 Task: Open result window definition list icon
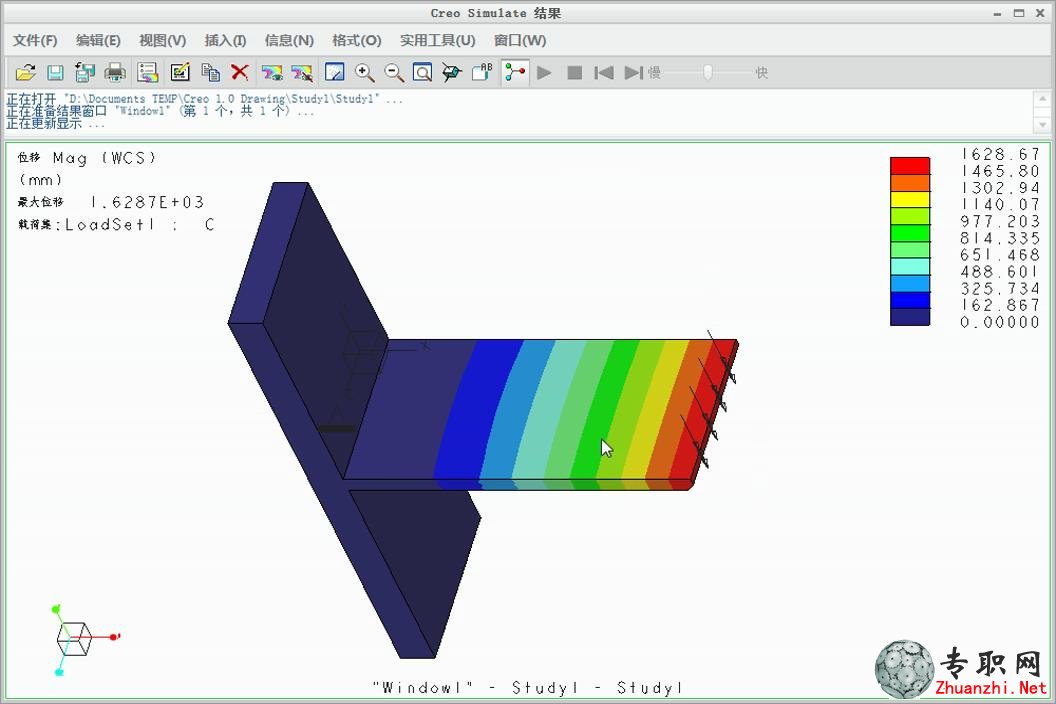[x=147, y=72]
